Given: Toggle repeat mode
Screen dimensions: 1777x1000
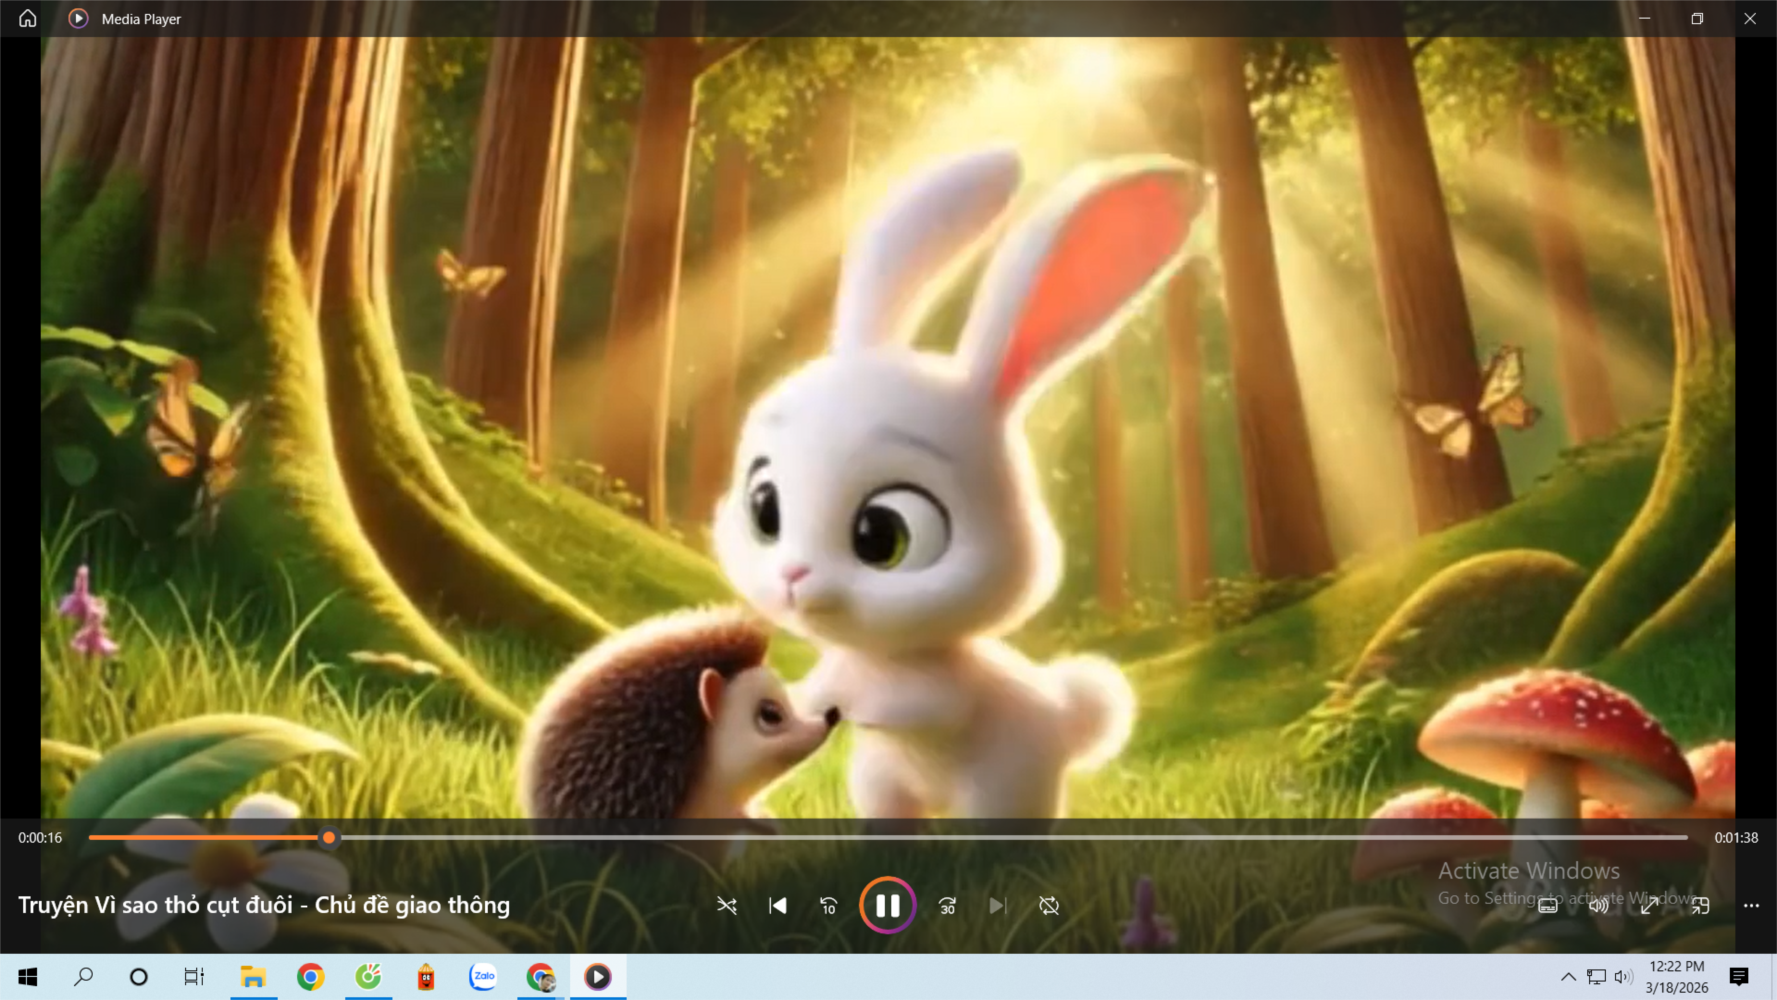Looking at the screenshot, I should tap(1048, 905).
